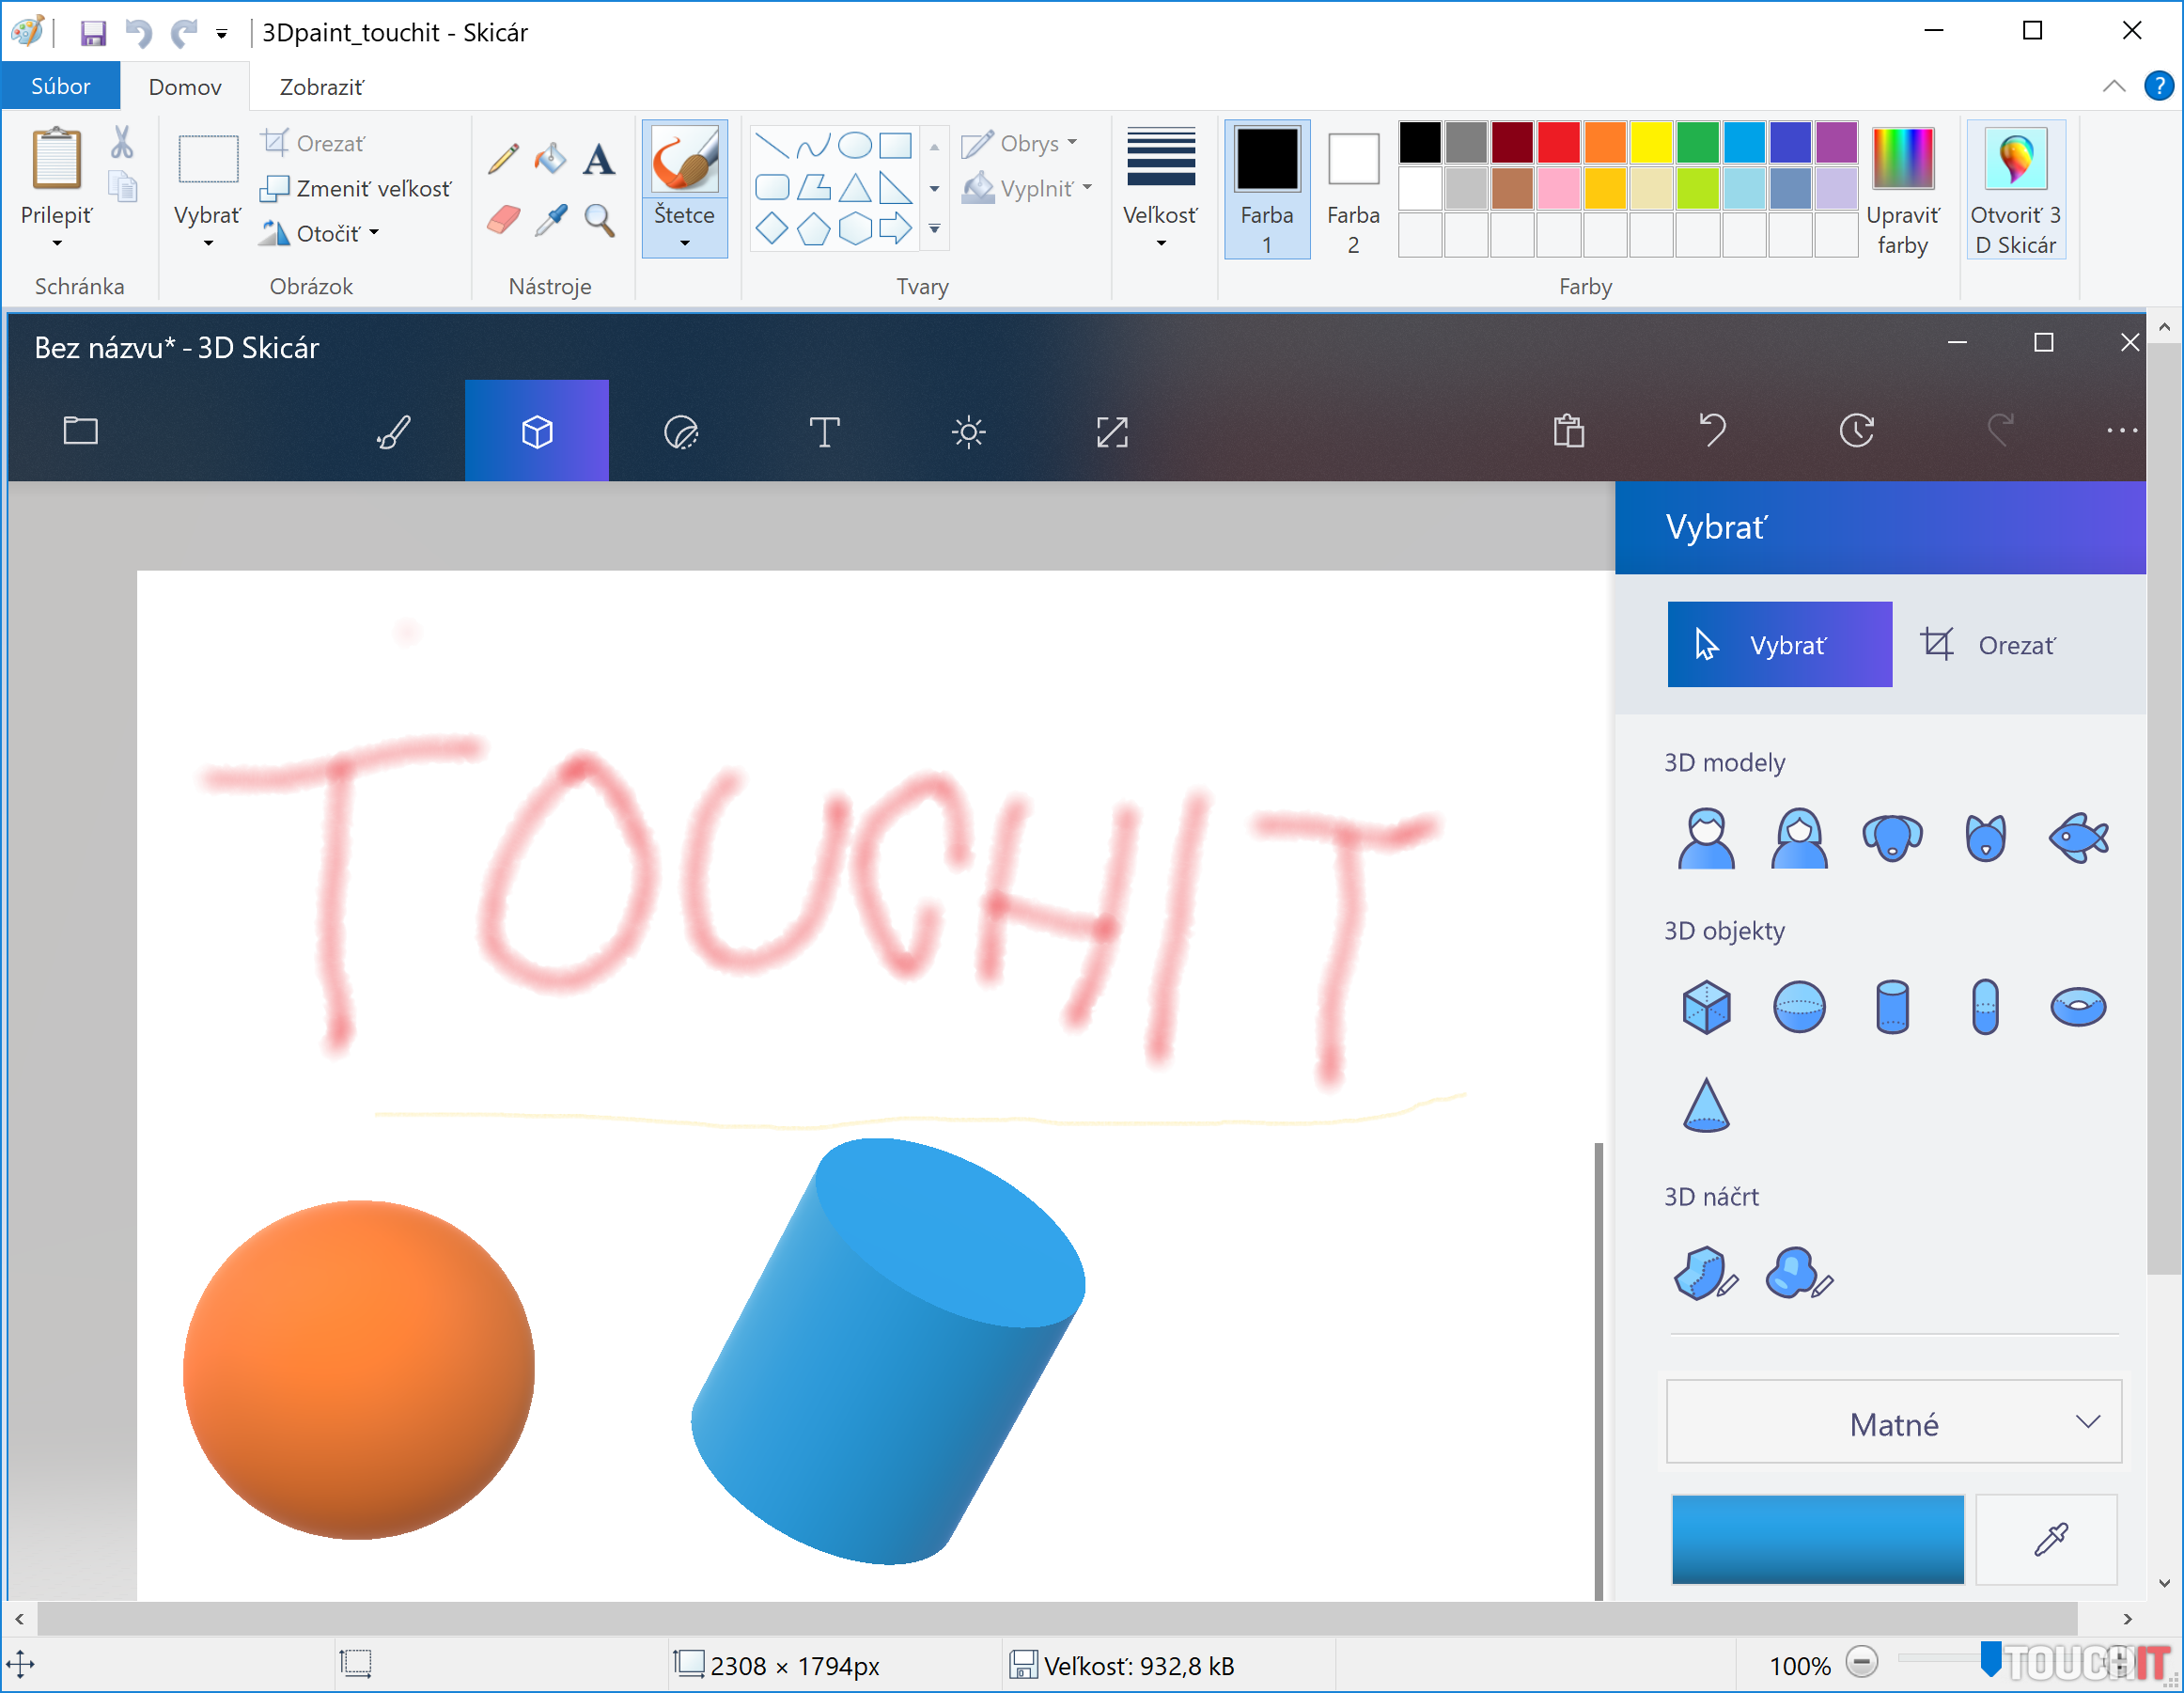
Task: Activate Farba 1 color slot
Action: point(1266,189)
